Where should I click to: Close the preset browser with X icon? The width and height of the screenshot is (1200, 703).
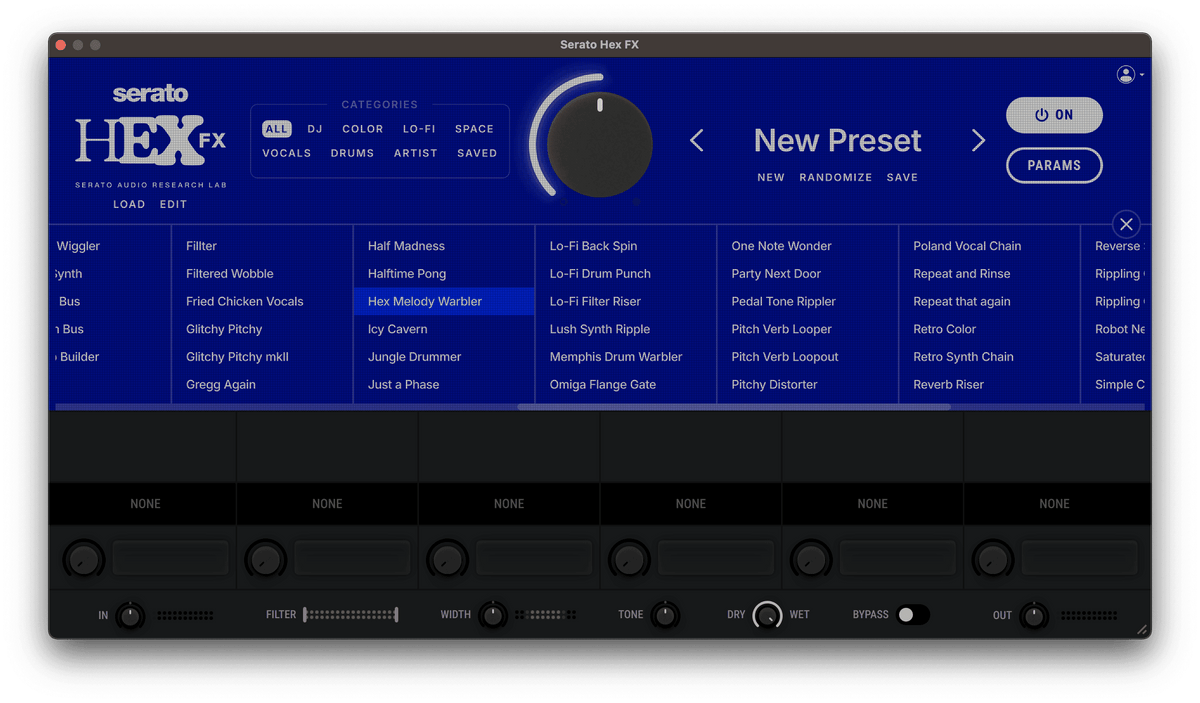pos(1126,224)
